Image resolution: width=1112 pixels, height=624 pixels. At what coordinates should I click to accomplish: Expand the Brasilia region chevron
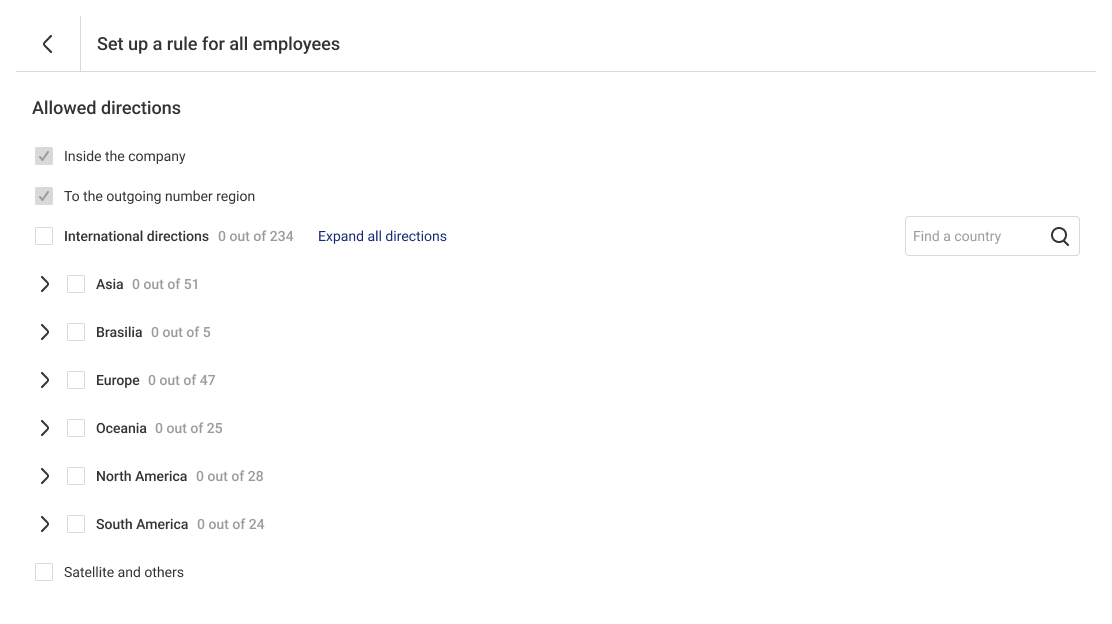tap(45, 333)
